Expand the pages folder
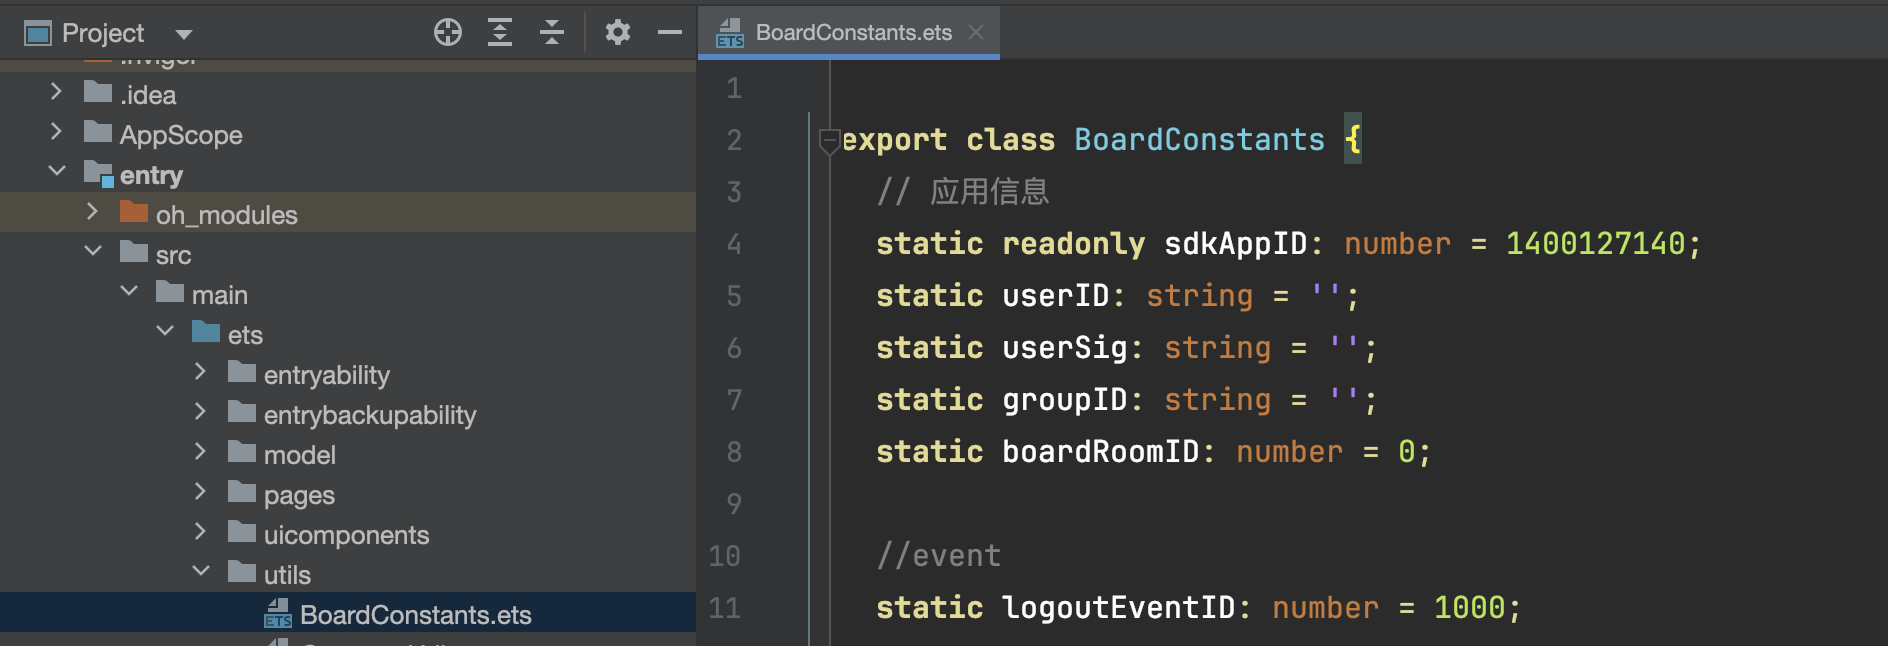The height and width of the screenshot is (646, 1888). coord(201,492)
